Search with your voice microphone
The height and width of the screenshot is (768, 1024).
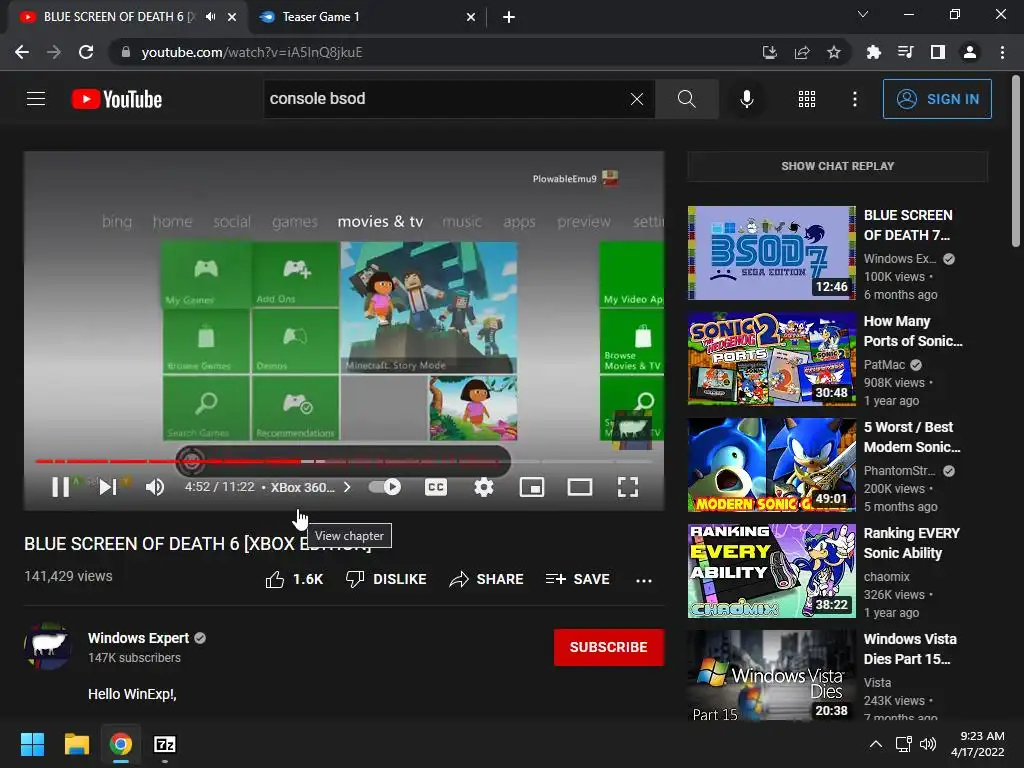point(746,99)
